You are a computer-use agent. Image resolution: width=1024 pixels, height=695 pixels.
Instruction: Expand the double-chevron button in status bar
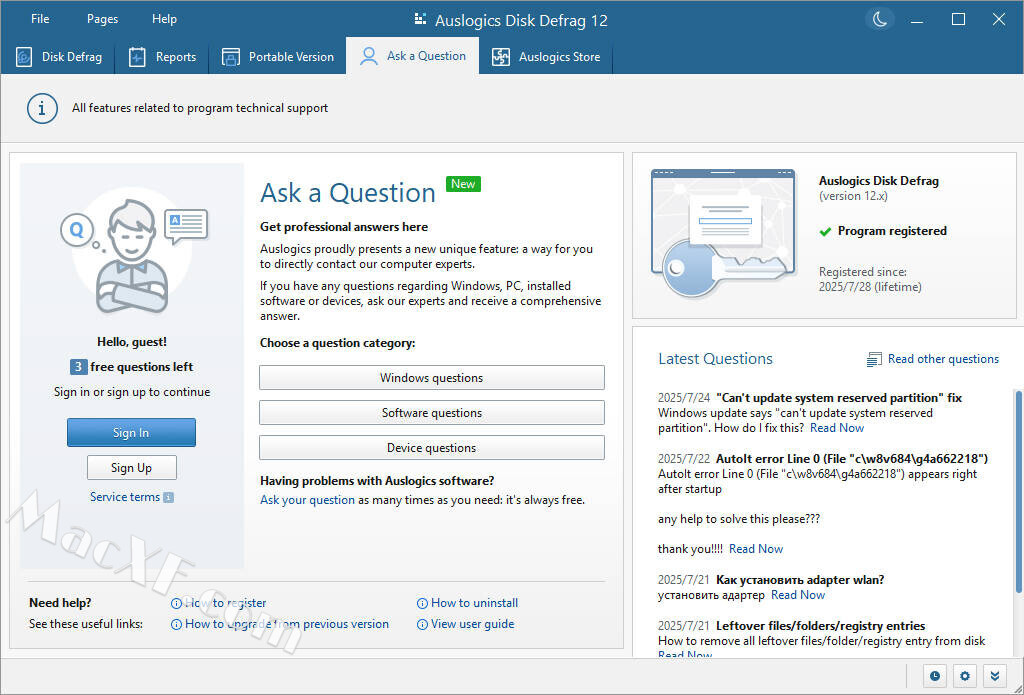click(995, 676)
